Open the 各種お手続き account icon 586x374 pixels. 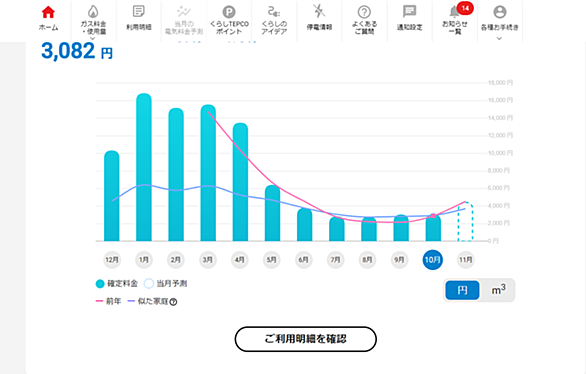pyautogui.click(x=500, y=12)
